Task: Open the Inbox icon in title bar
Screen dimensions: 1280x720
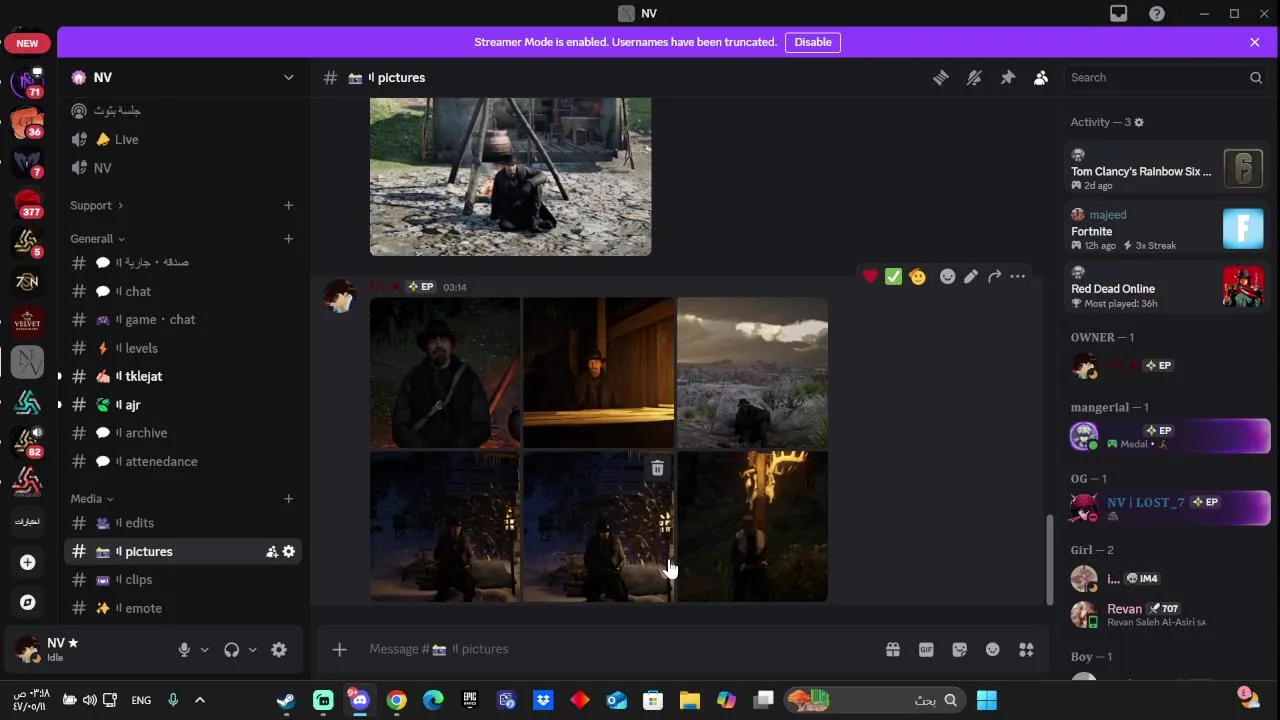Action: [x=1119, y=13]
